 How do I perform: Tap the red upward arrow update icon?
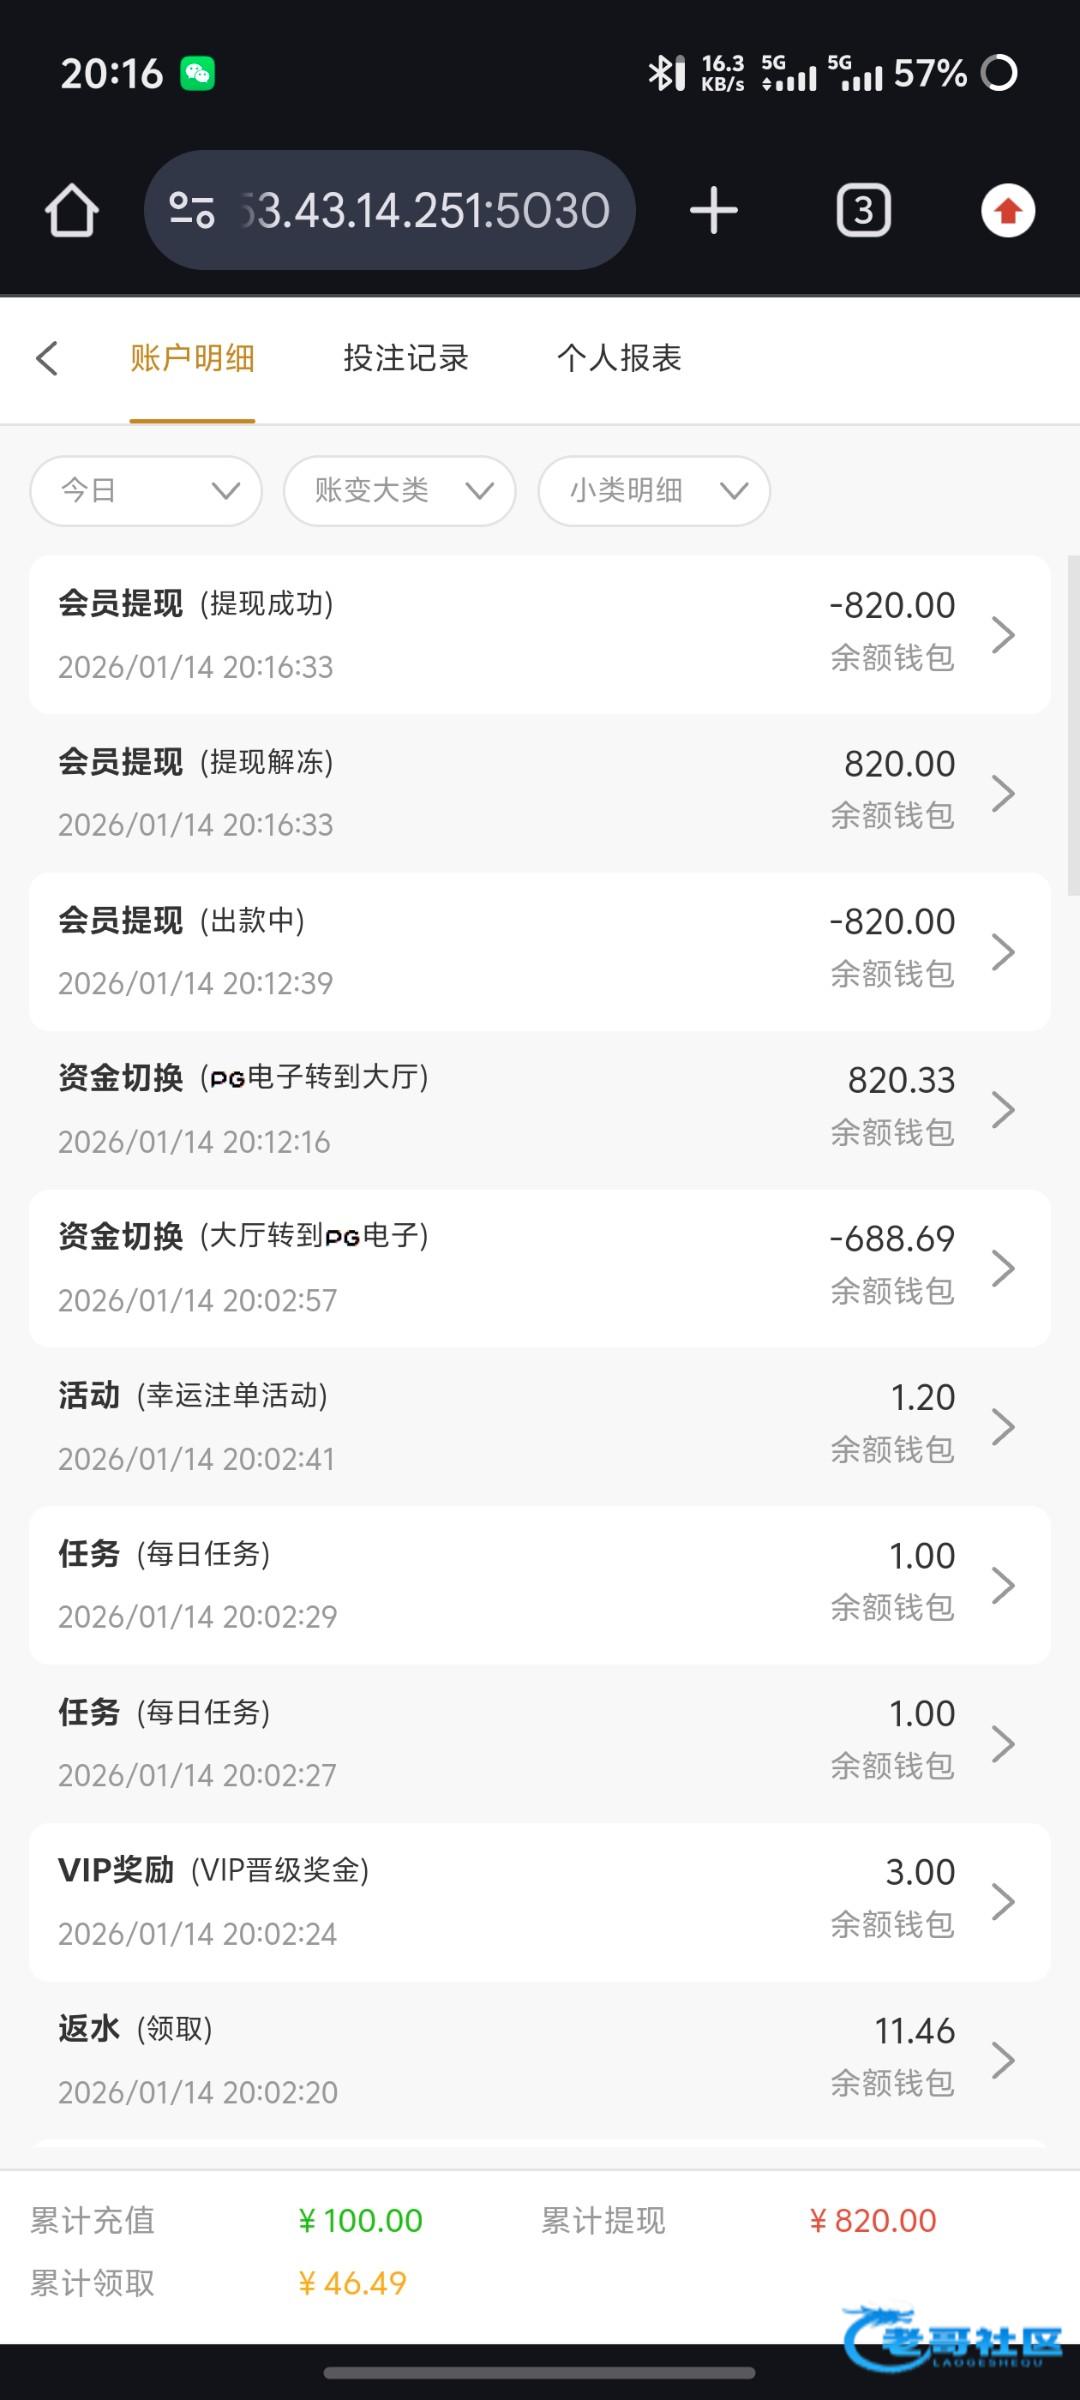point(1007,211)
